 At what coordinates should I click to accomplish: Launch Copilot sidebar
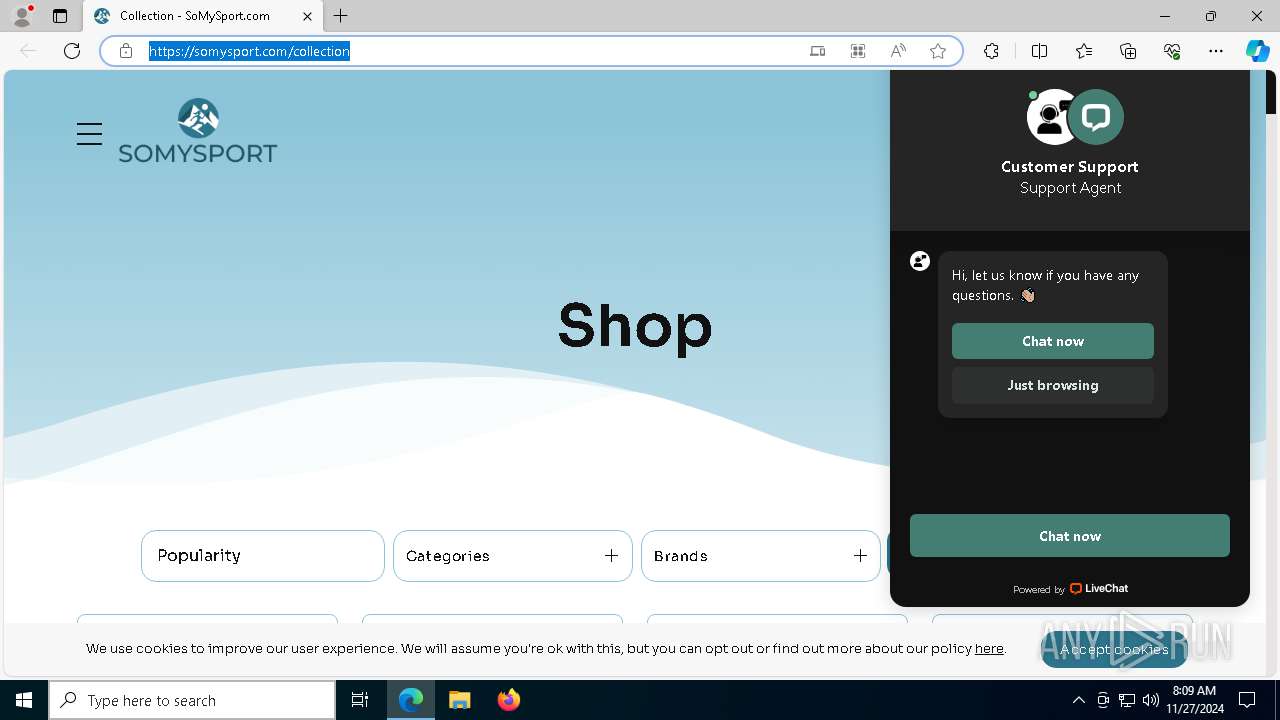[x=1257, y=51]
